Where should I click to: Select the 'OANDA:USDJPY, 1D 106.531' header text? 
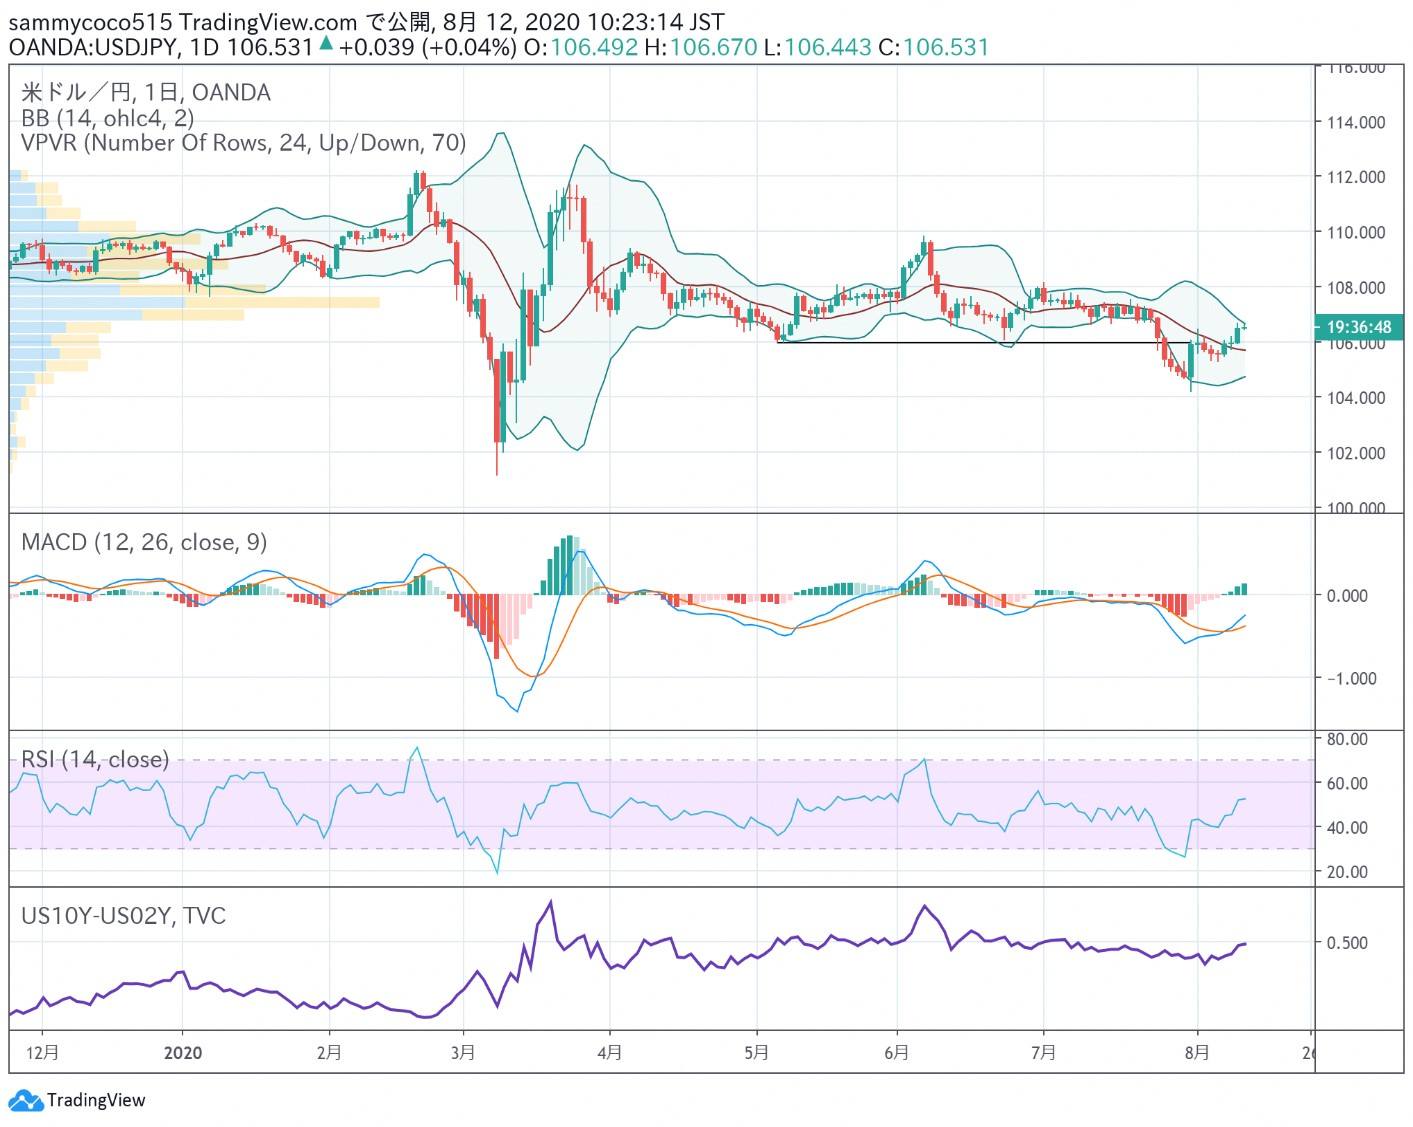pyautogui.click(x=161, y=47)
